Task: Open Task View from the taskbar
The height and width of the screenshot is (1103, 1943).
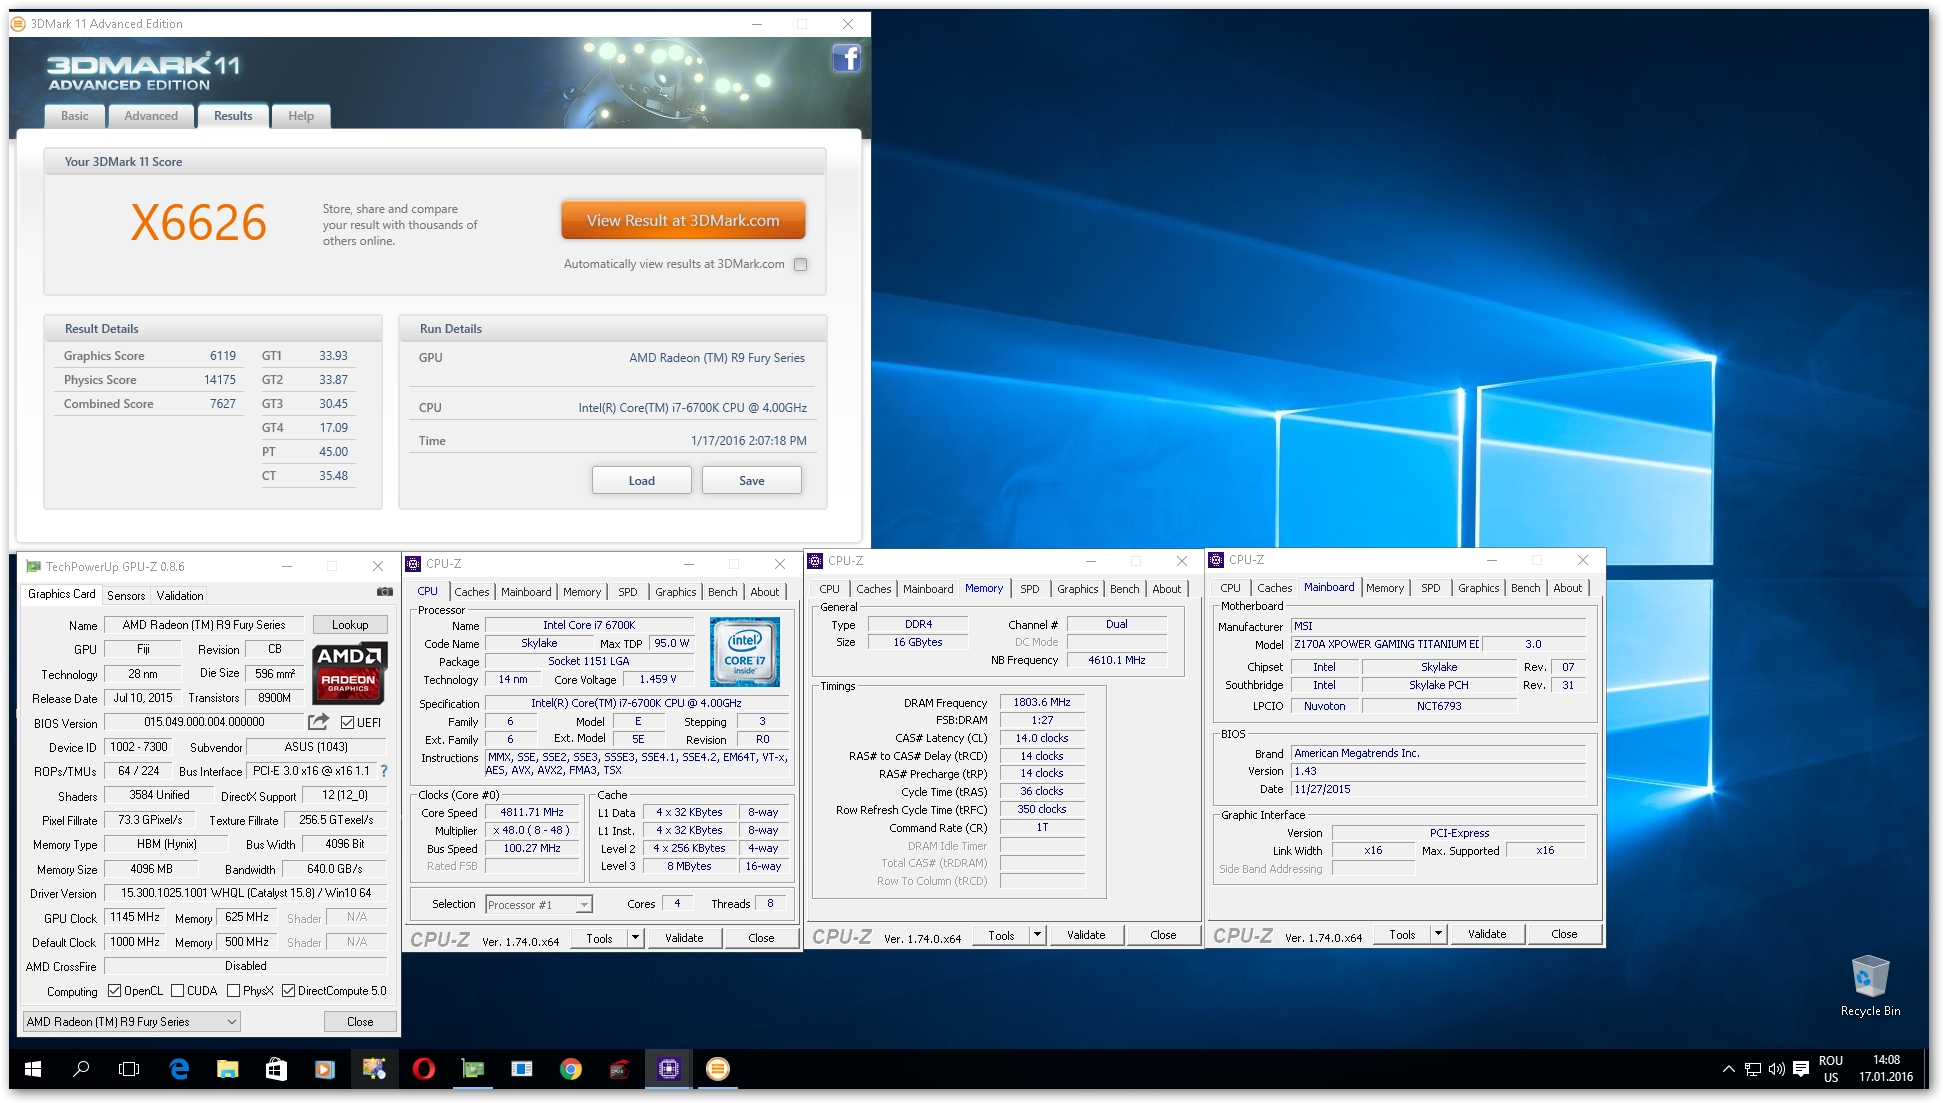Action: pos(129,1069)
